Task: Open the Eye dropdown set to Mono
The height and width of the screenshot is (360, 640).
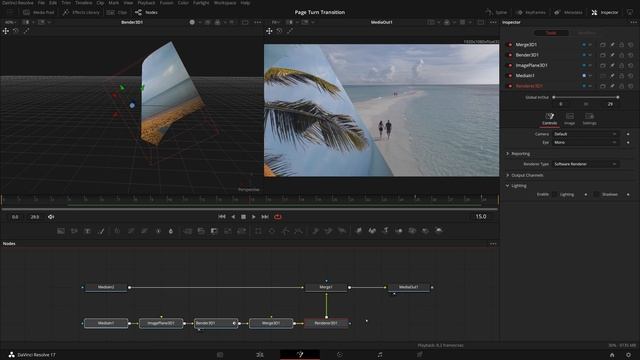Action: click(585, 142)
